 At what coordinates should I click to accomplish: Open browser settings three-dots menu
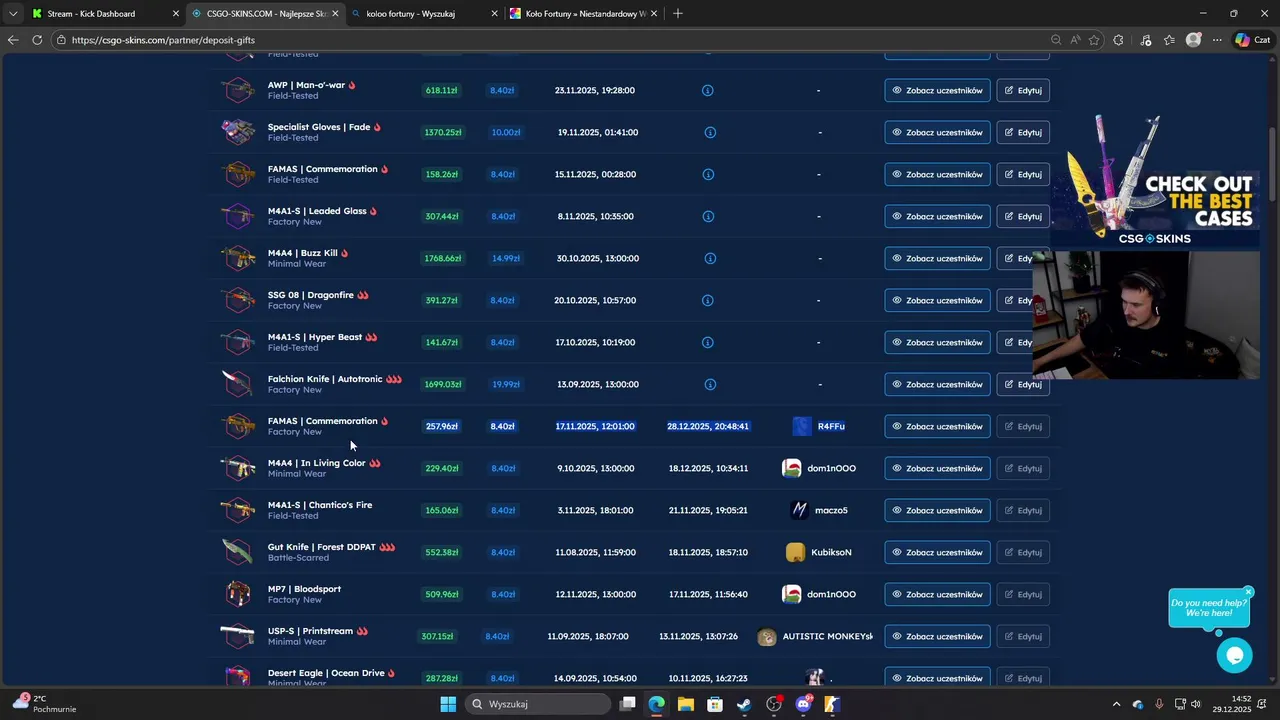tap(1217, 40)
